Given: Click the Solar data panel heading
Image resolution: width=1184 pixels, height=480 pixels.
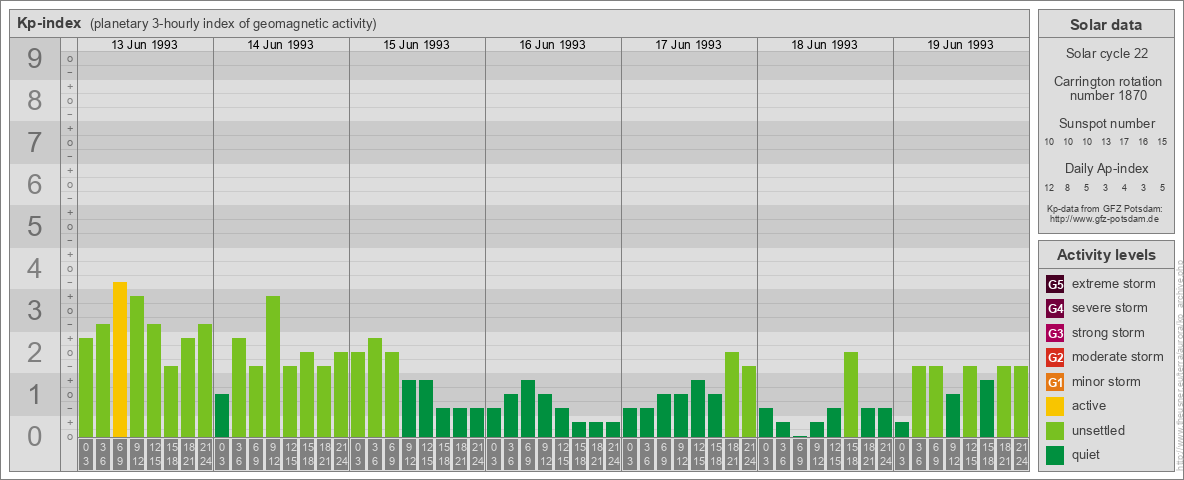Looking at the screenshot, I should pyautogui.click(x=1105, y=25).
